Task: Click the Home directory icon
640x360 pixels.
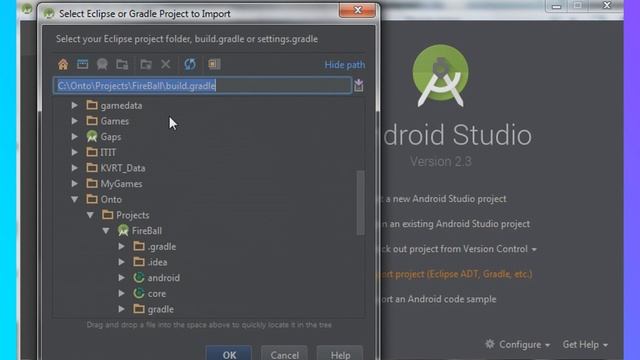Action: click(63, 64)
